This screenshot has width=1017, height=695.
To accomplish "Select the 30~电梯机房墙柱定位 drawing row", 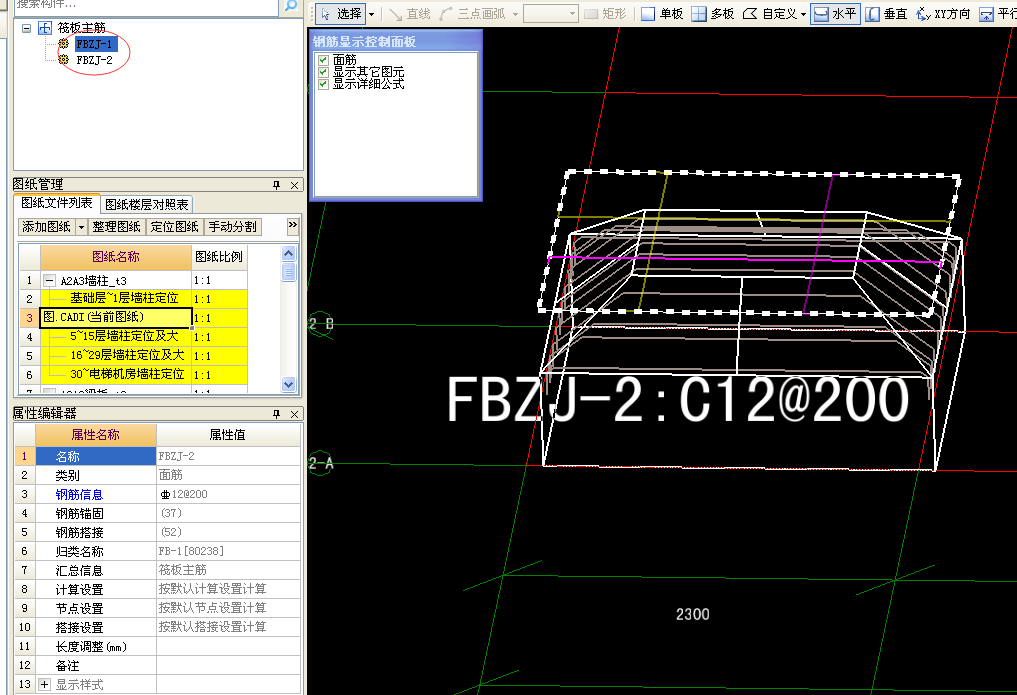I will (x=116, y=374).
